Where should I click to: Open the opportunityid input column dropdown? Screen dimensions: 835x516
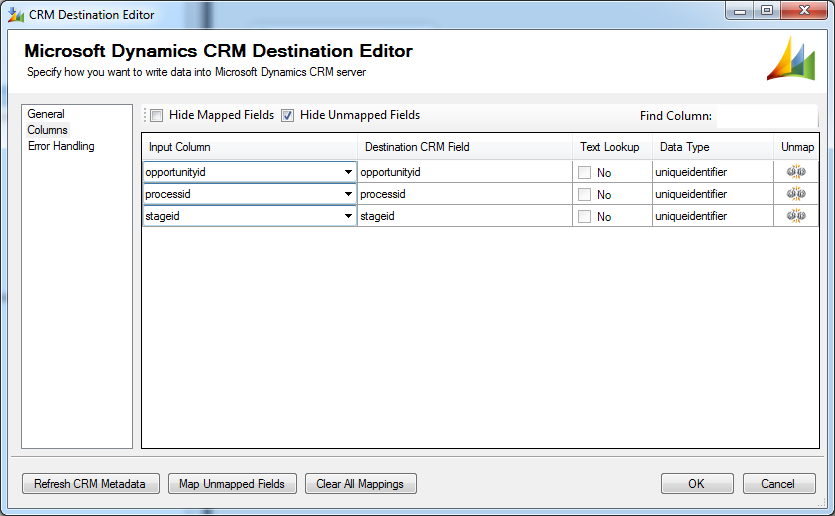[348, 172]
